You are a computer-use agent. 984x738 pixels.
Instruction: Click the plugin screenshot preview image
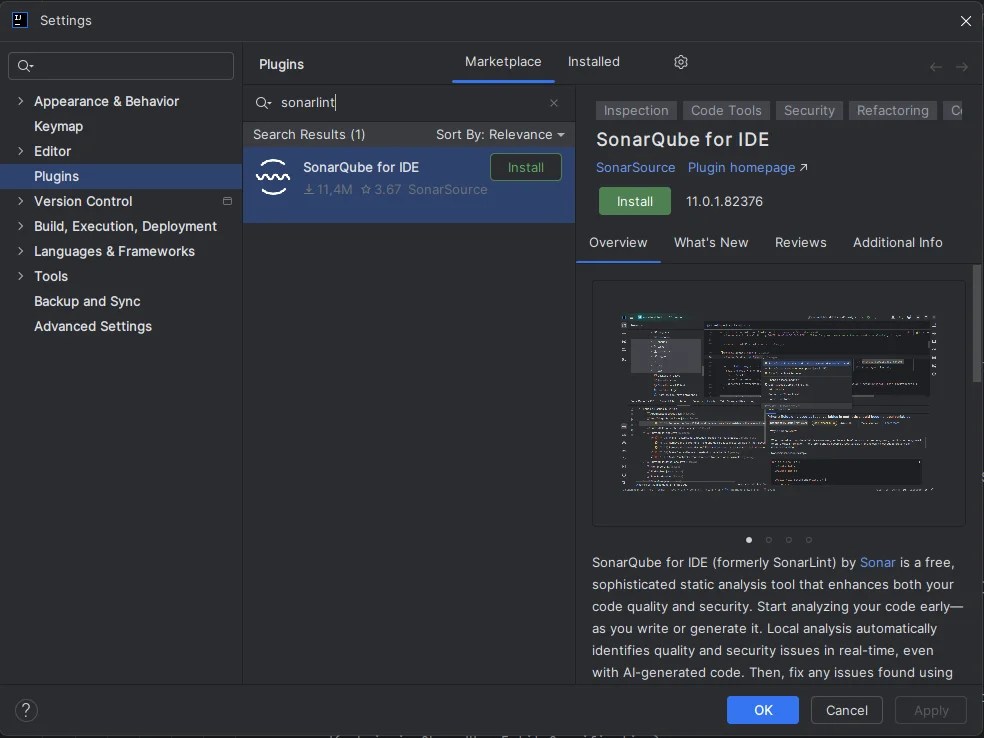778,402
